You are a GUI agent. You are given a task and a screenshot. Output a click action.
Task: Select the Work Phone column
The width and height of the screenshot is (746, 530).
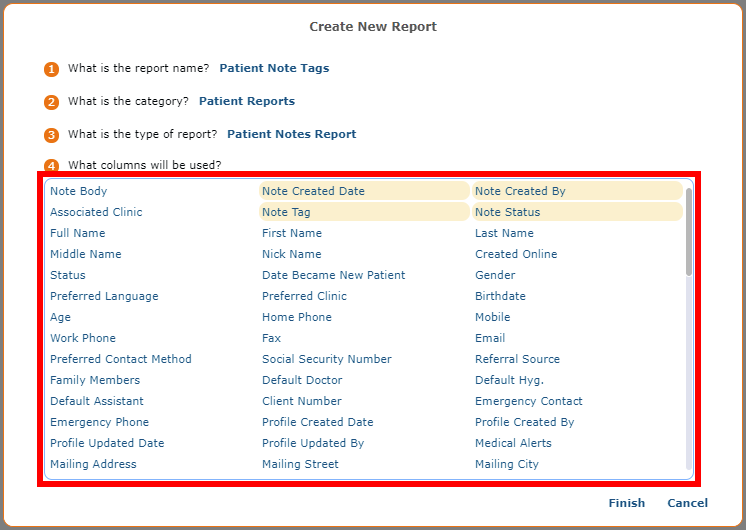coord(83,338)
